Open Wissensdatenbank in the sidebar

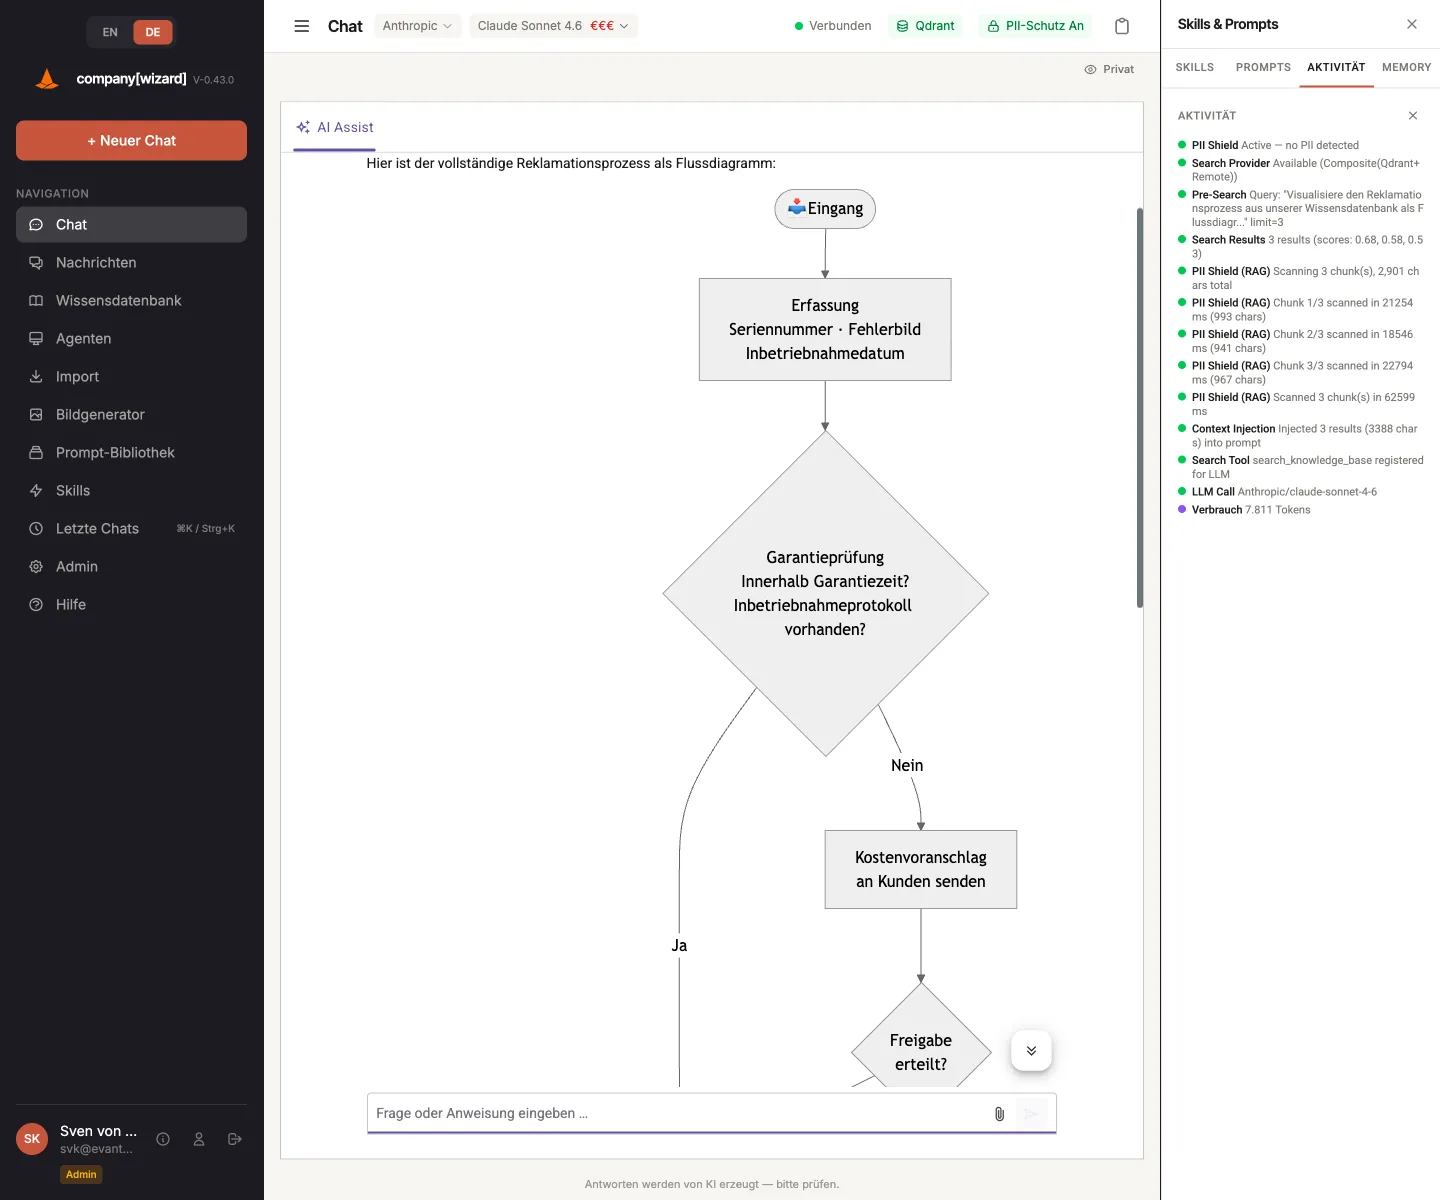[131, 301]
